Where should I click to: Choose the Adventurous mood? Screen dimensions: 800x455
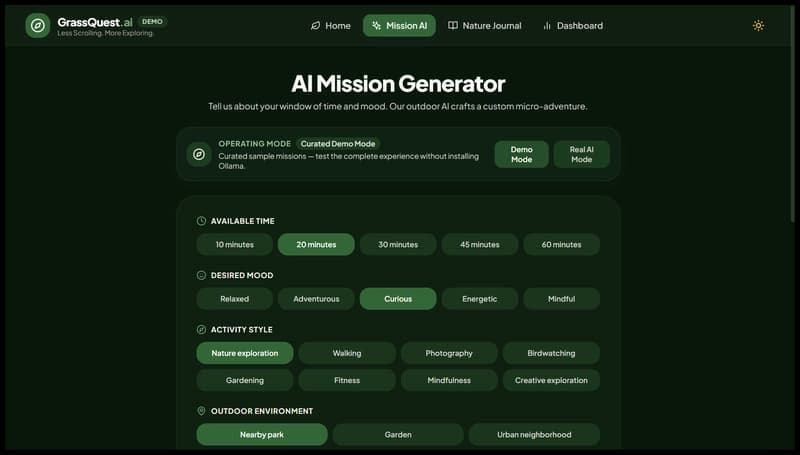[316, 299]
